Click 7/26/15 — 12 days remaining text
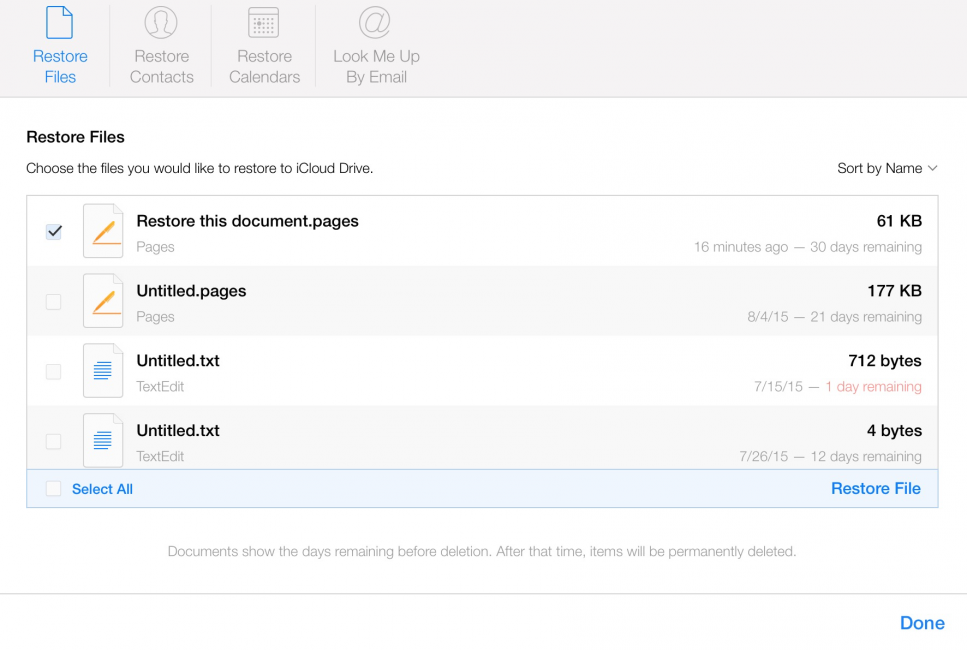Viewport: 967px width, 650px height. click(831, 456)
